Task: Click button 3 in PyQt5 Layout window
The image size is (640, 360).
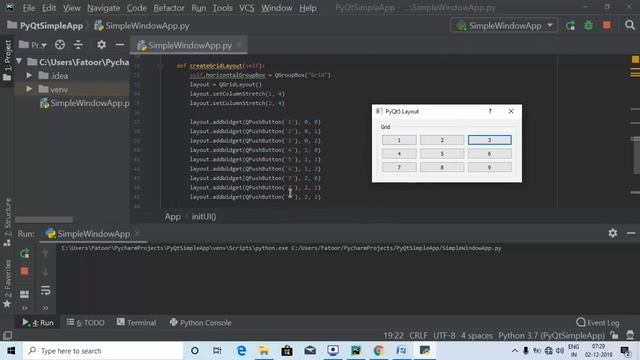Action: tap(489, 140)
